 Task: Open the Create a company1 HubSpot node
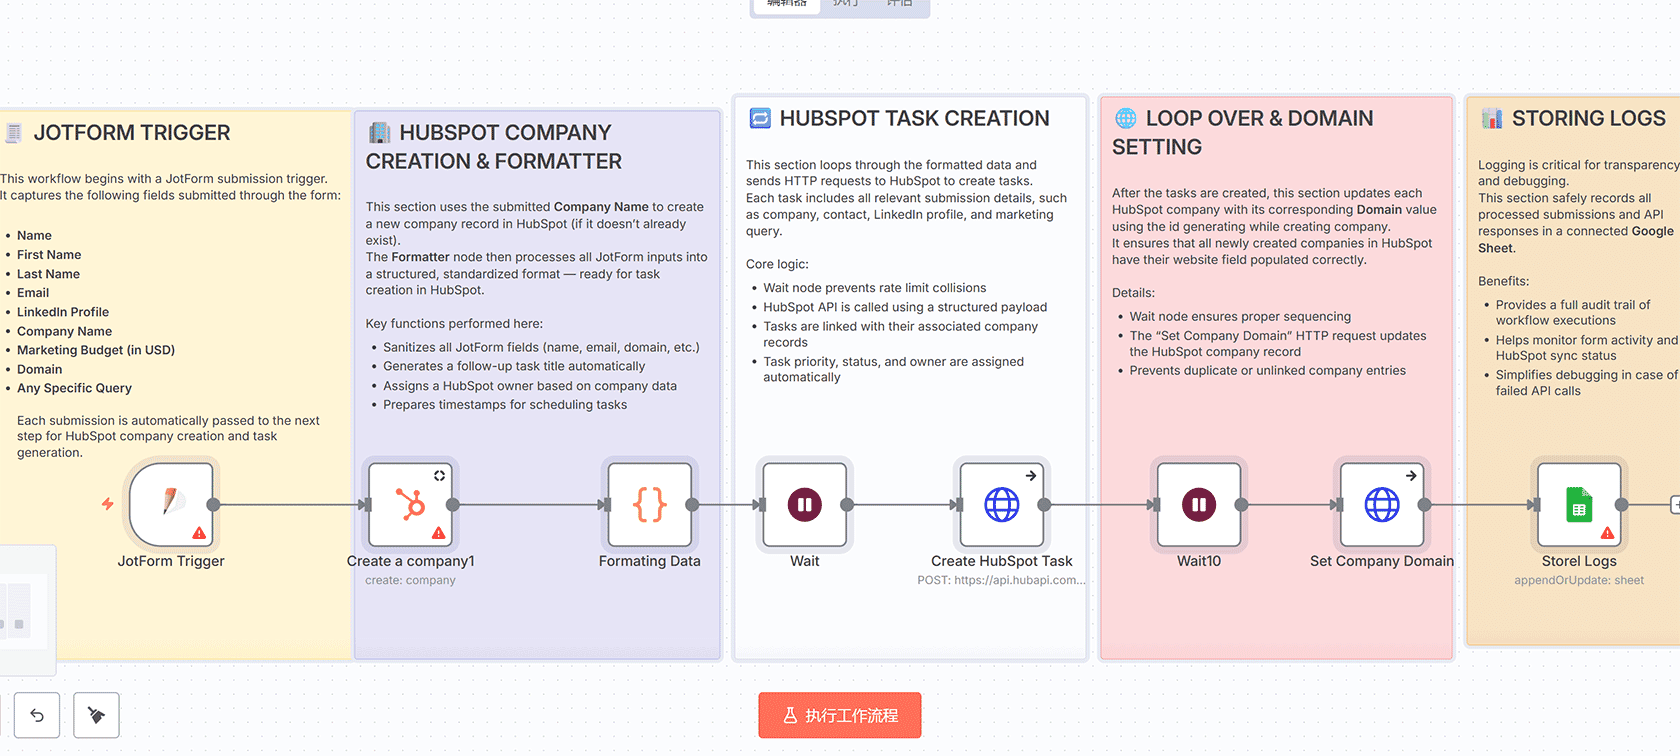click(x=410, y=504)
